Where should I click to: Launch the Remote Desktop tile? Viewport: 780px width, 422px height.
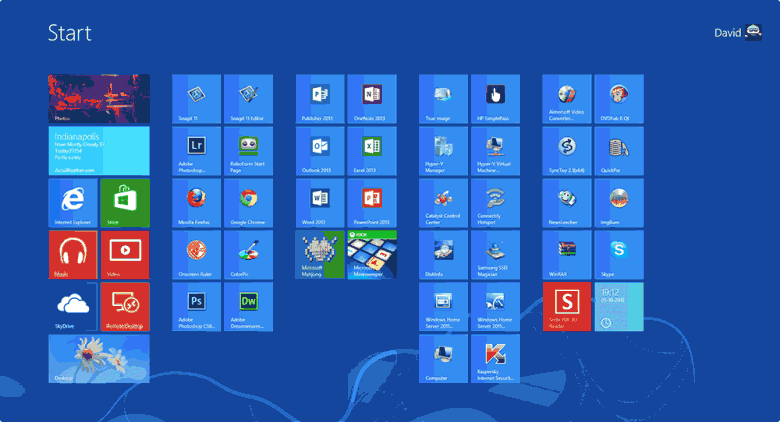click(x=125, y=307)
